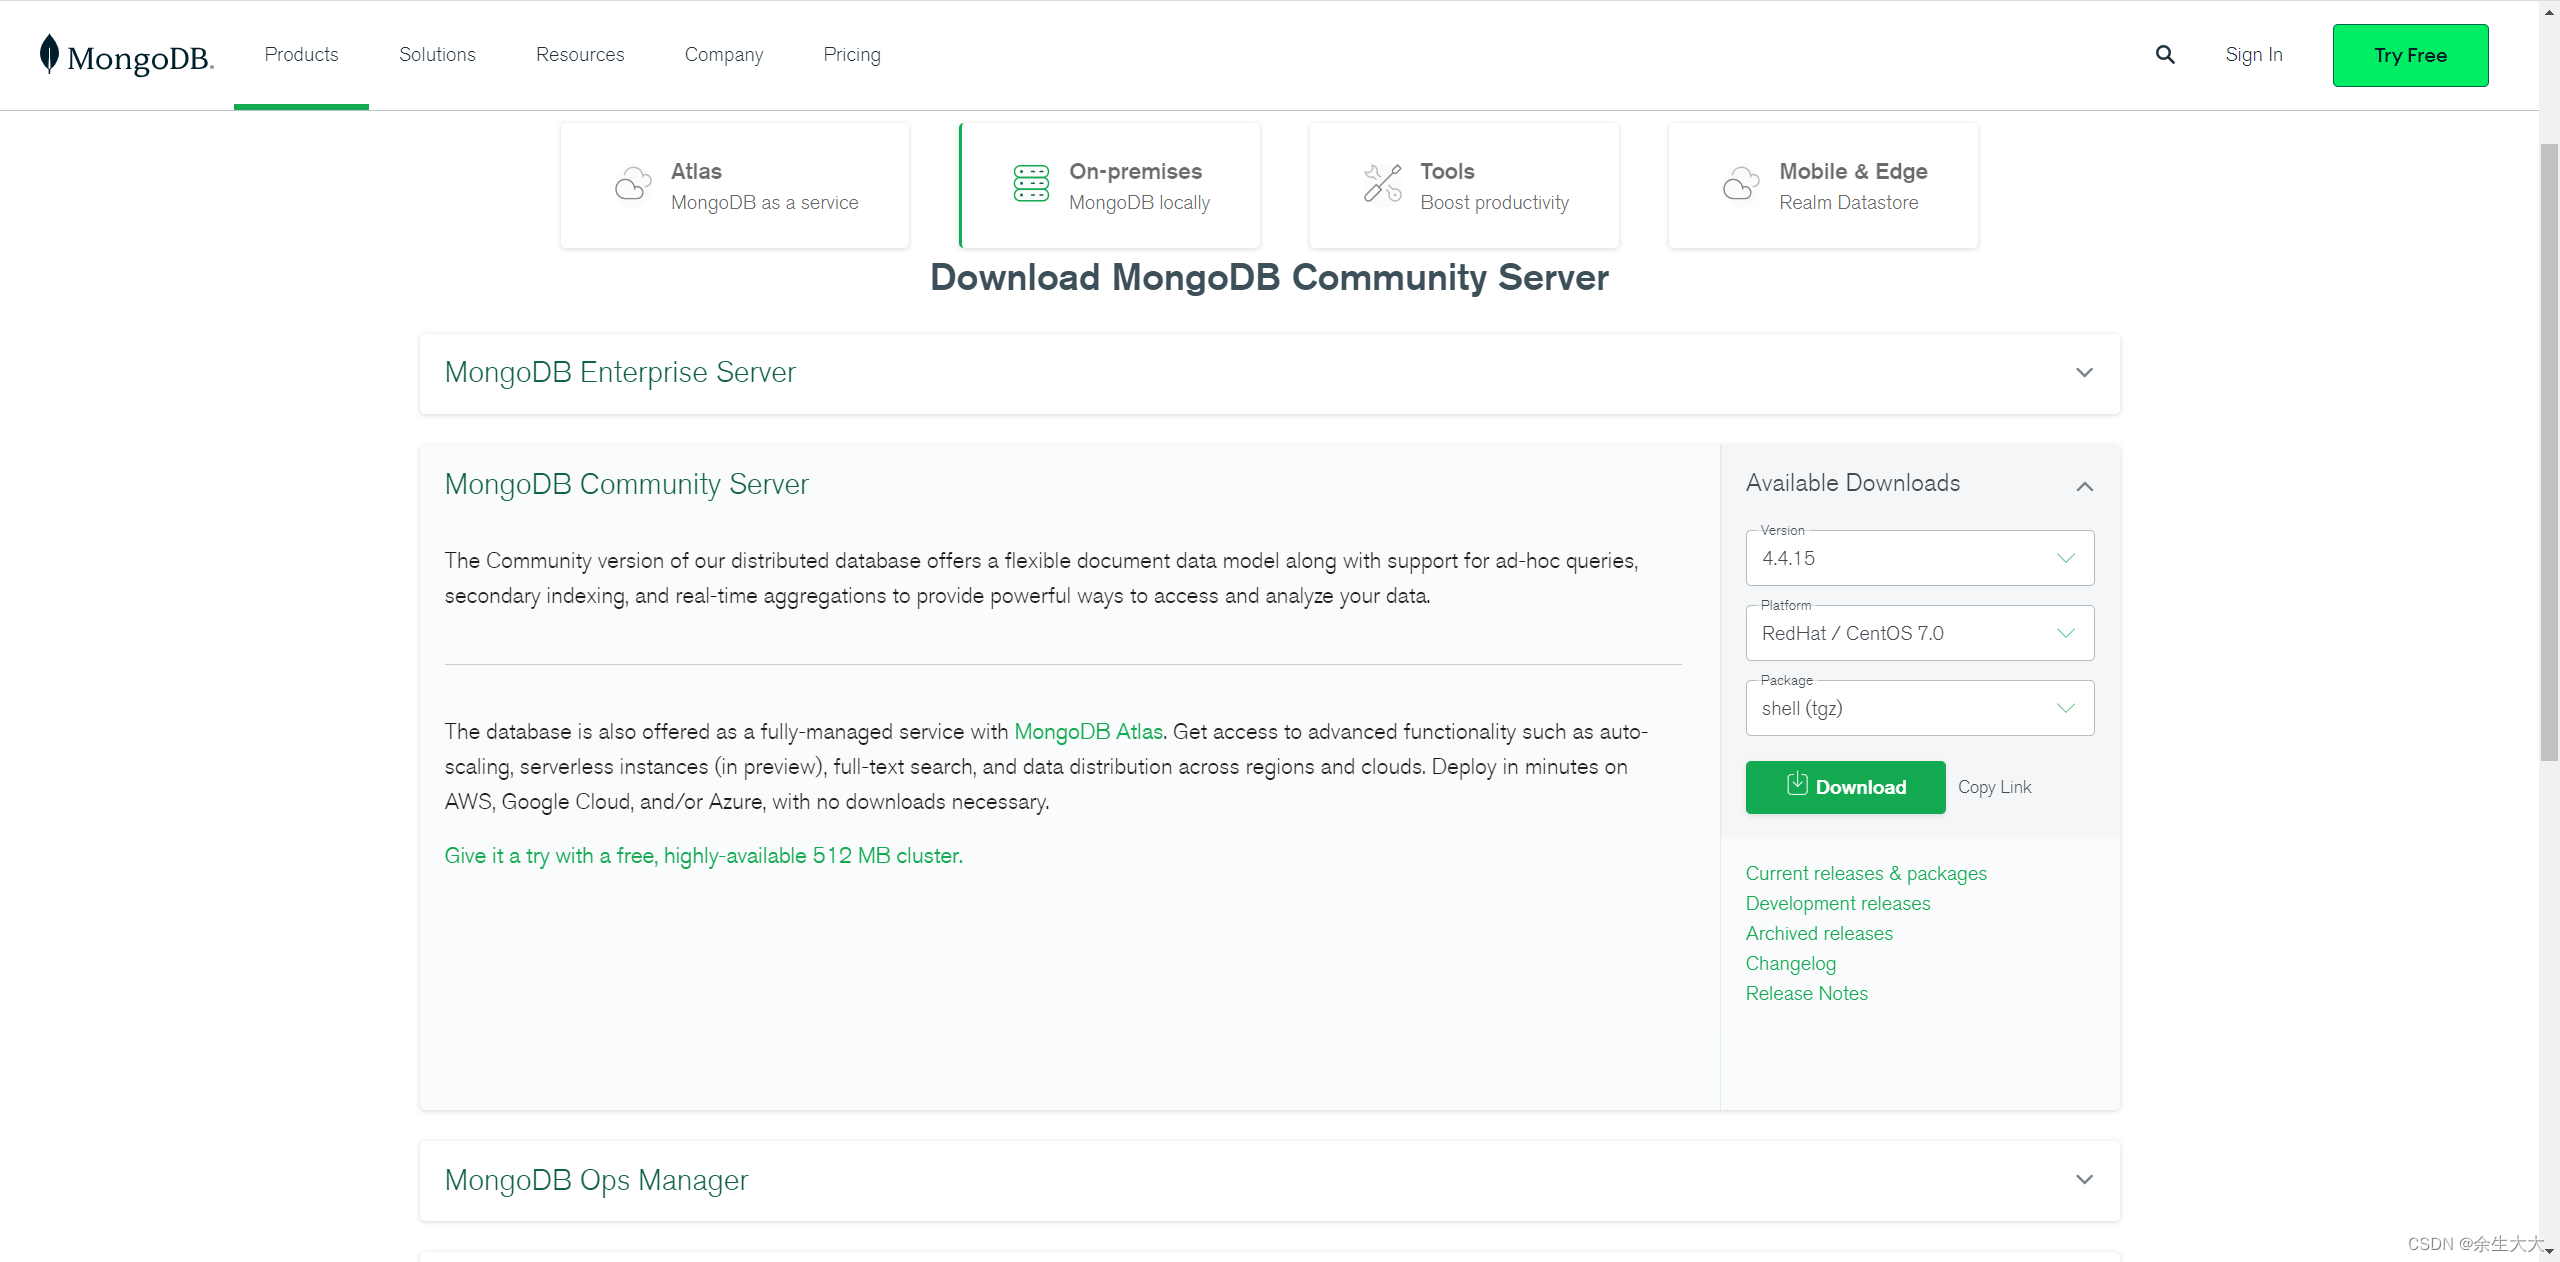Click the MongoDB leaf logo
Screen dimensions: 2560x1262
pos(49,54)
